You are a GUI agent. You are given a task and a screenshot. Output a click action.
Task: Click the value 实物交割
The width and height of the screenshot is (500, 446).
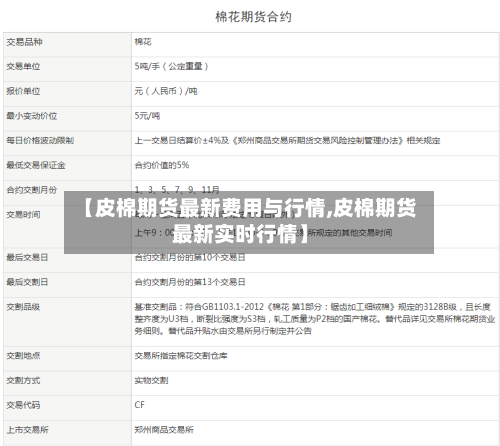[151, 380]
